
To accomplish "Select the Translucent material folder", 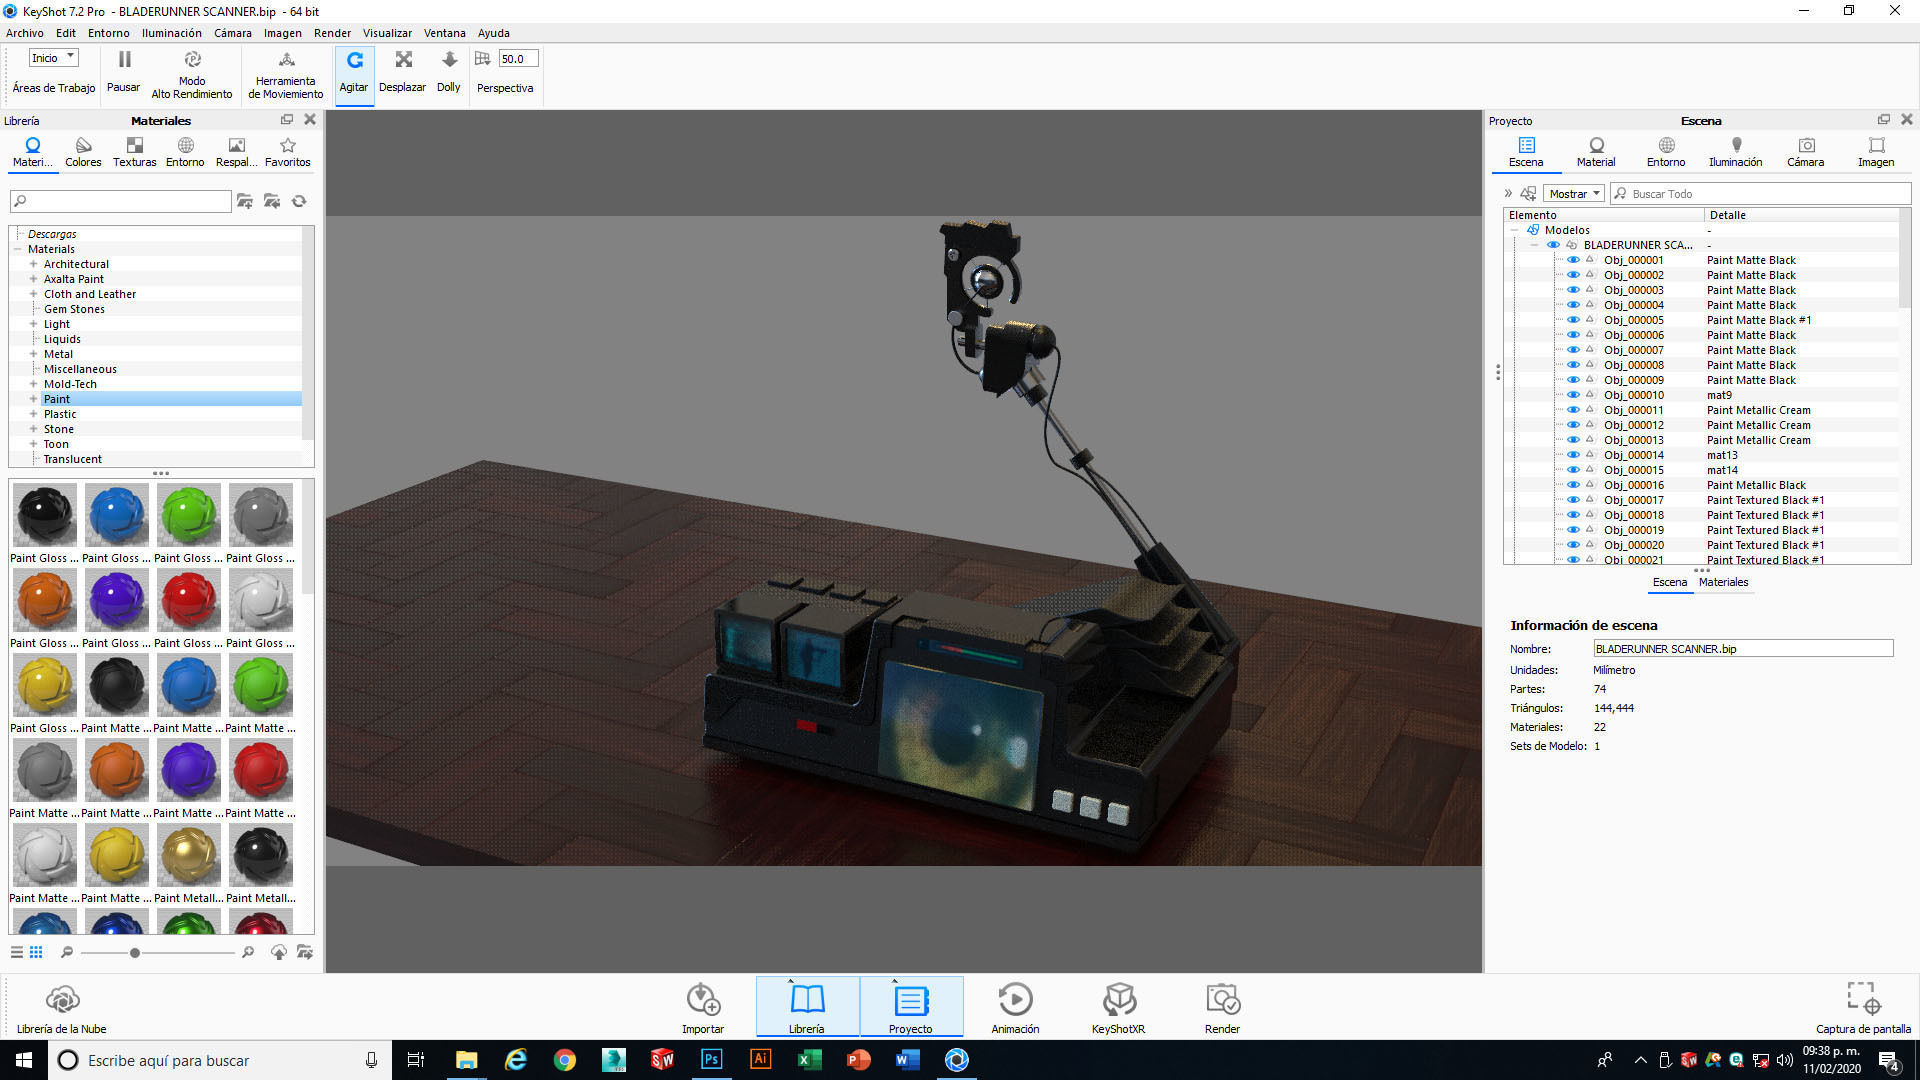I will pos(72,459).
